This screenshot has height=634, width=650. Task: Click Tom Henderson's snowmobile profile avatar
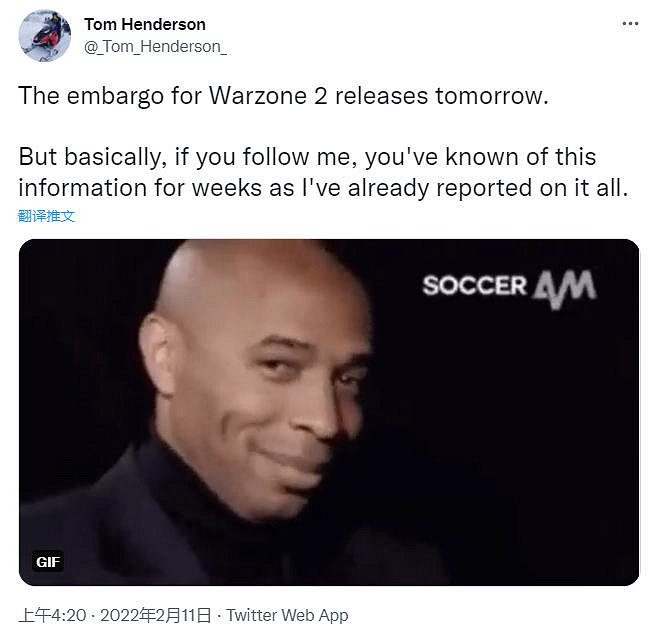coord(44,36)
